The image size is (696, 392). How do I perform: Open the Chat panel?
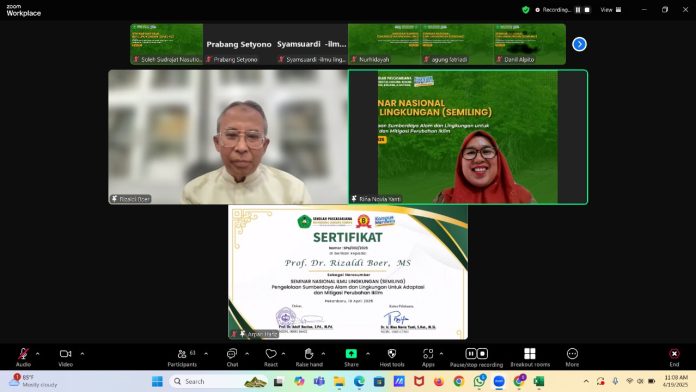(232, 357)
